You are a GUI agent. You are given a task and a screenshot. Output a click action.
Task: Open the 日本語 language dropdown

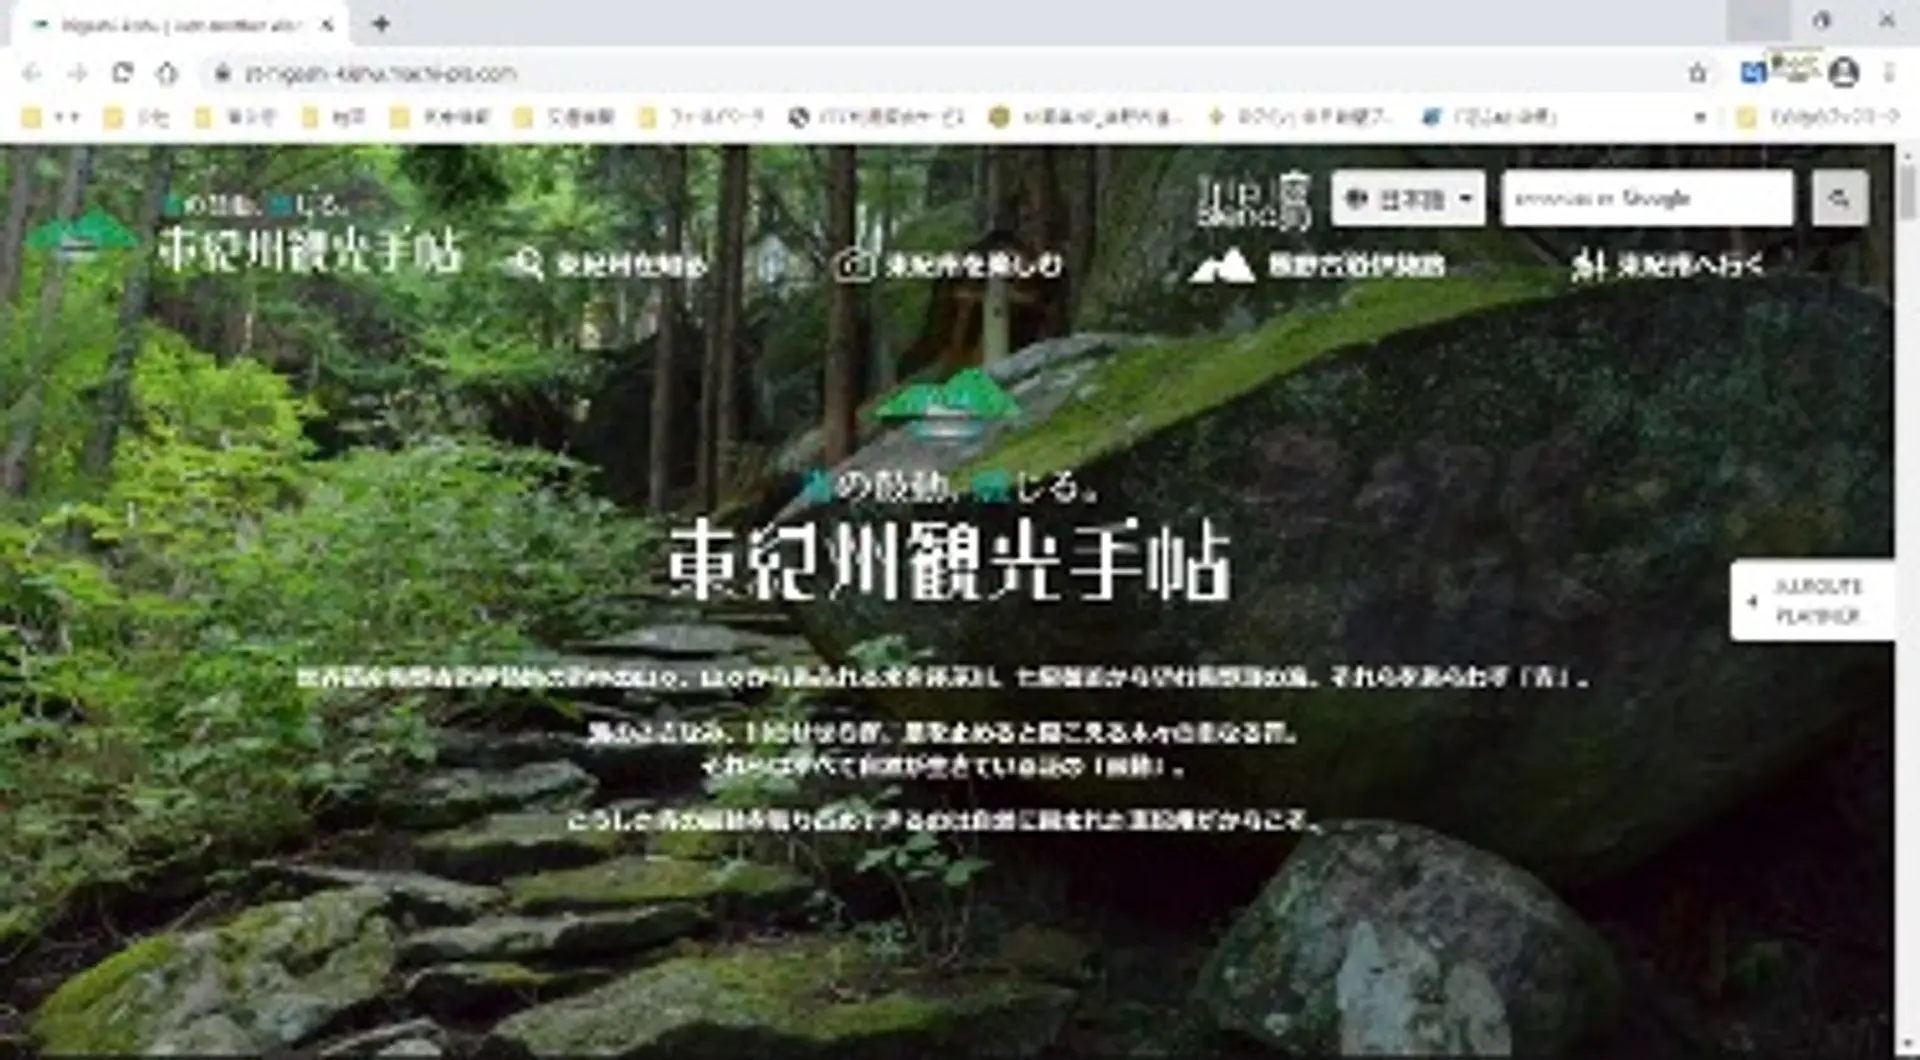click(1408, 199)
